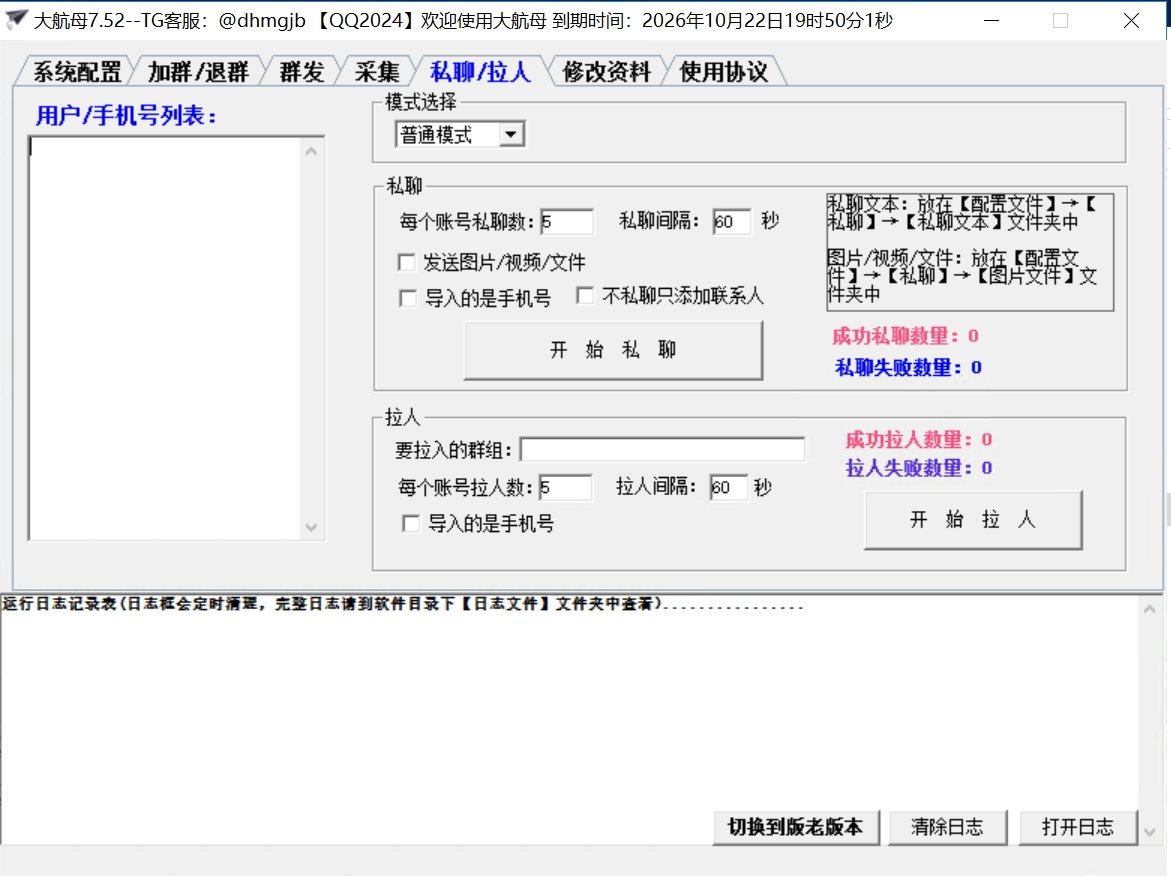This screenshot has width=1171, height=877.
Task: Click the user list scrollbar up arrow
Action: (310, 151)
